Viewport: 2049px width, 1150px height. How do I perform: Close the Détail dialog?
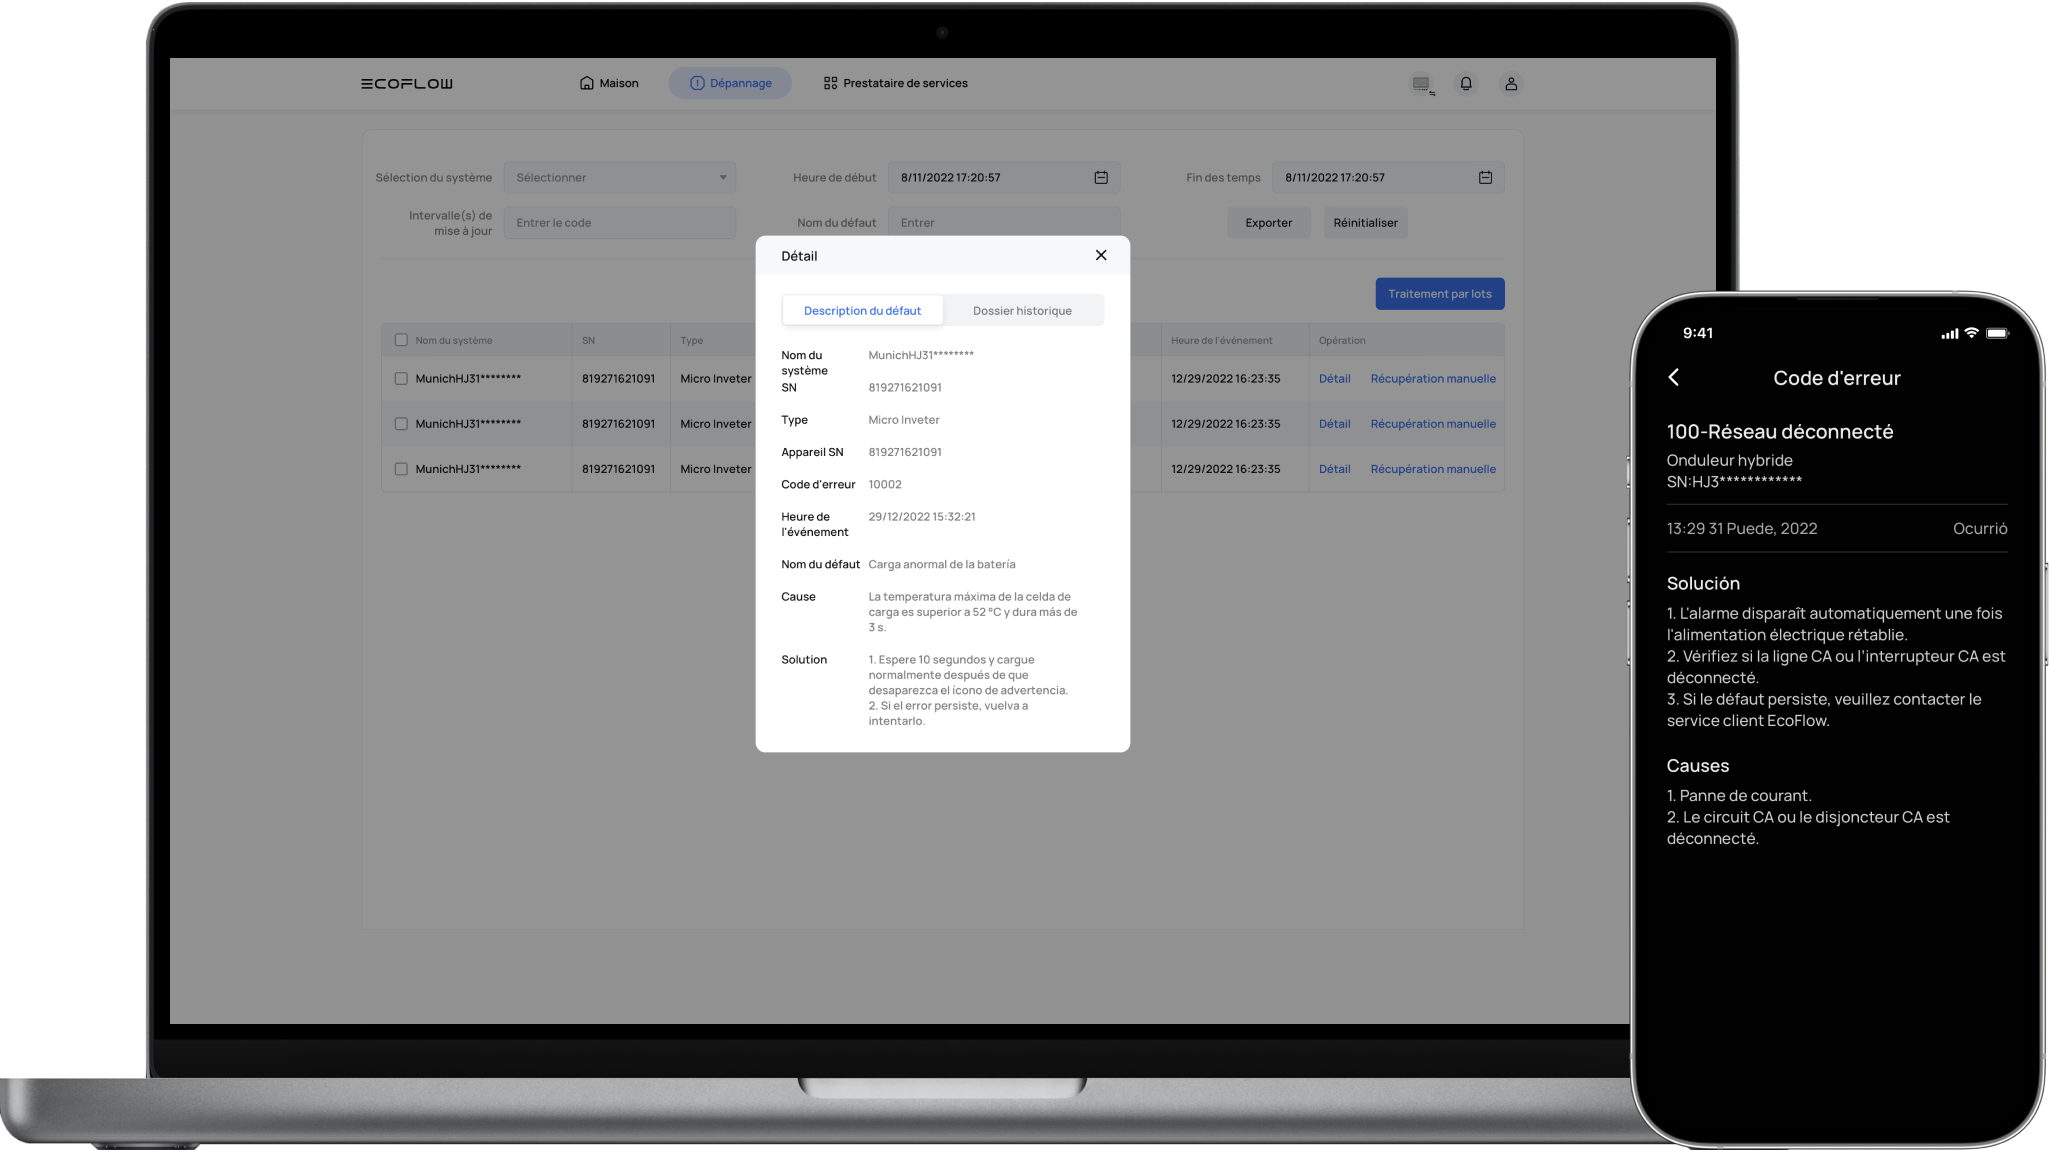[x=1100, y=255]
